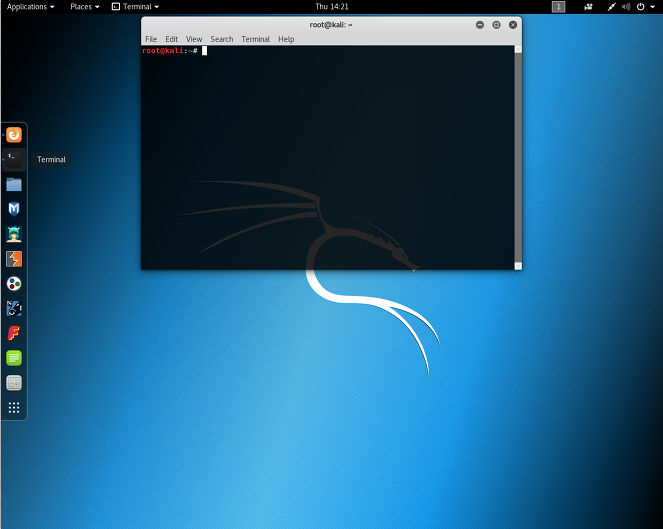The width and height of the screenshot is (663, 529).
Task: Launch Leafpad text editor from dock
Action: [14, 358]
